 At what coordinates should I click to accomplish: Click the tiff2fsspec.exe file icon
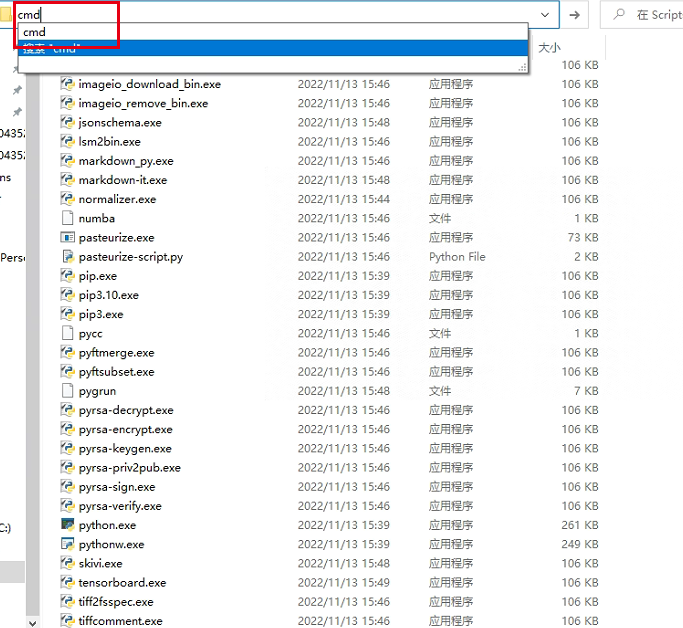click(x=68, y=601)
